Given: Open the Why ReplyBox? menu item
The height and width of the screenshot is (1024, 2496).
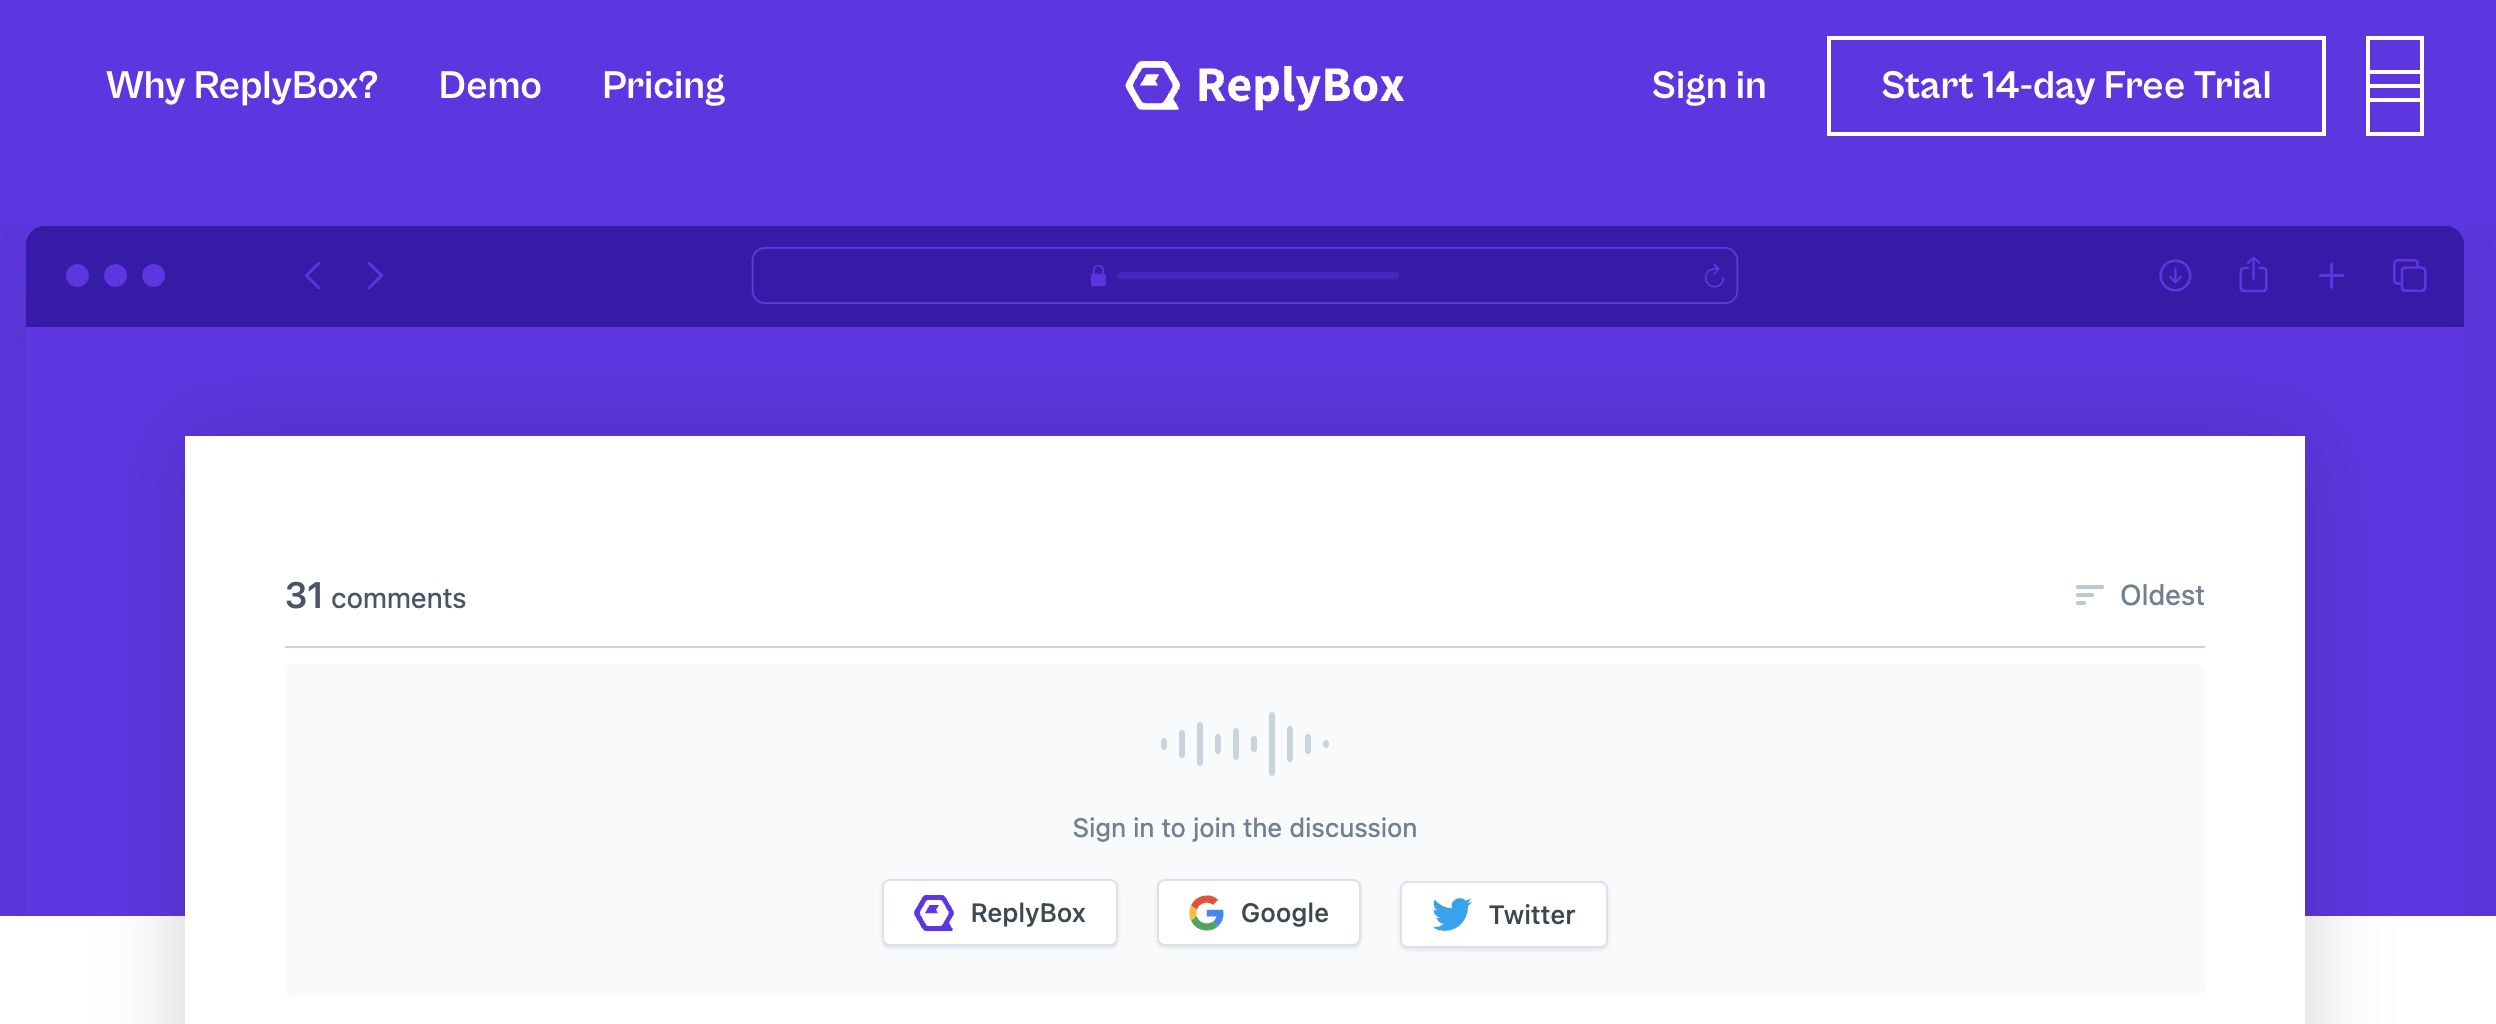Looking at the screenshot, I should 242,86.
